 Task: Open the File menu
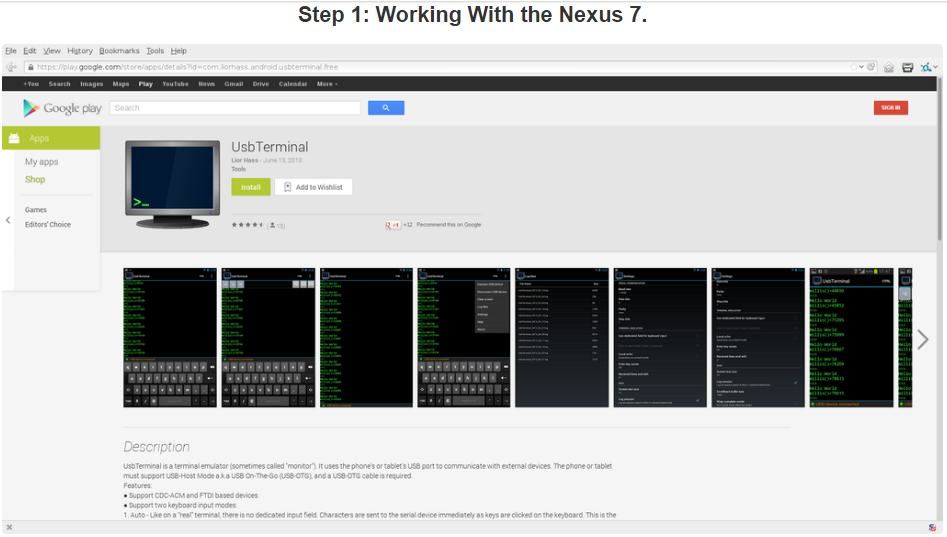coord(11,51)
